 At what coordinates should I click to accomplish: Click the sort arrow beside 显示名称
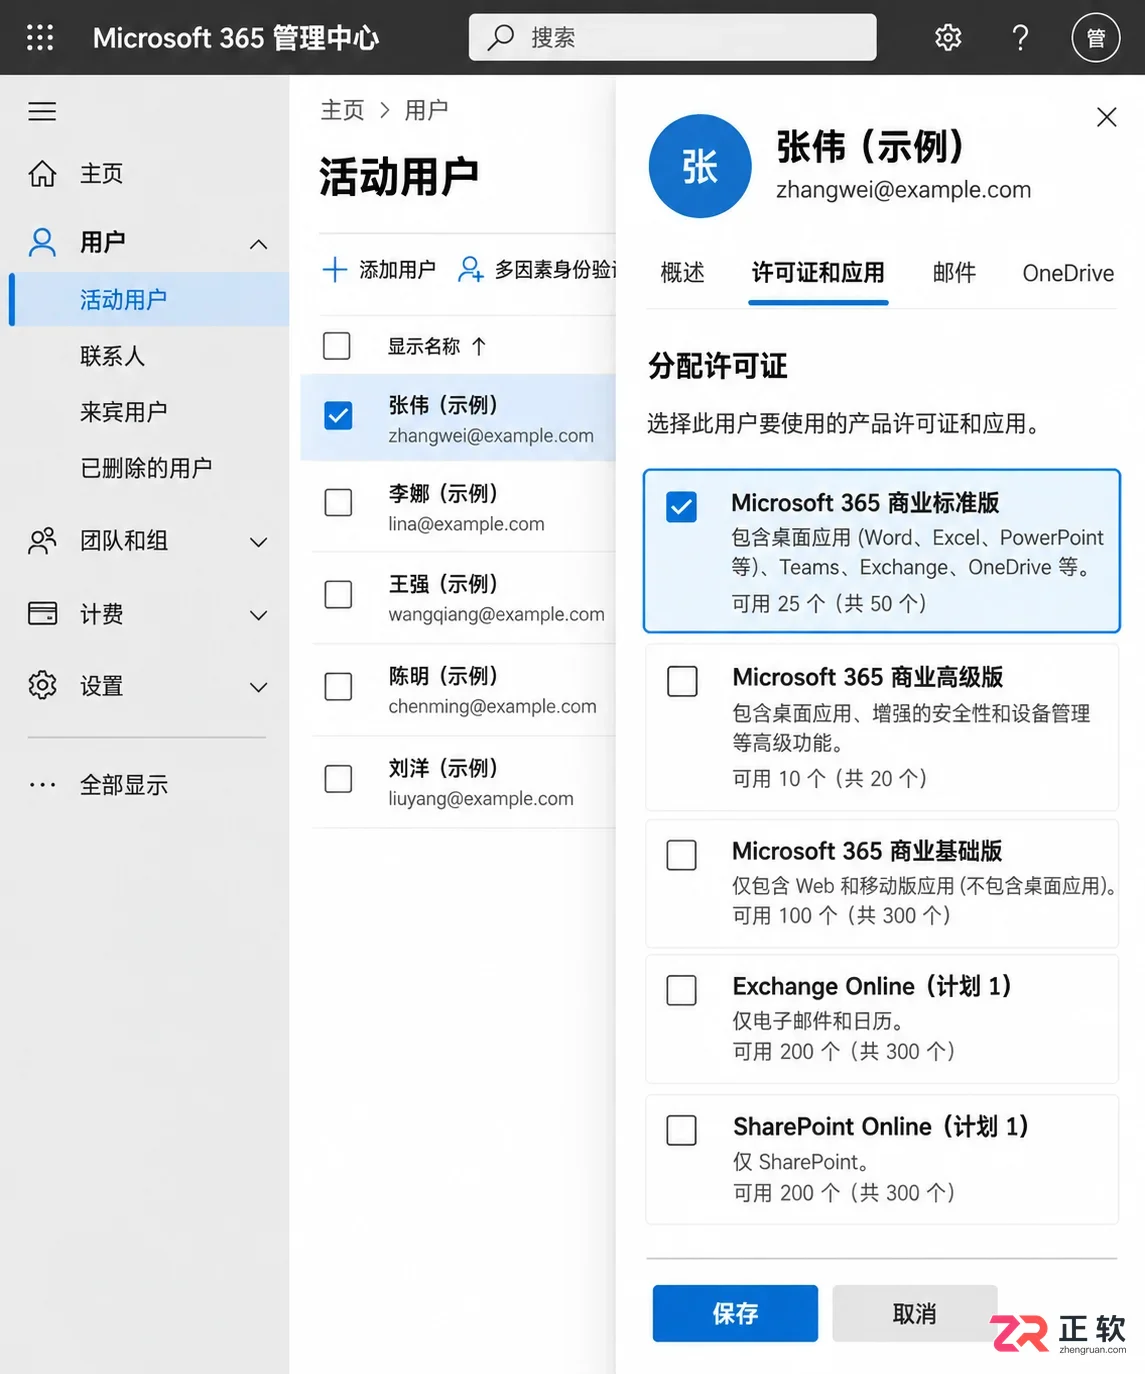pos(479,346)
